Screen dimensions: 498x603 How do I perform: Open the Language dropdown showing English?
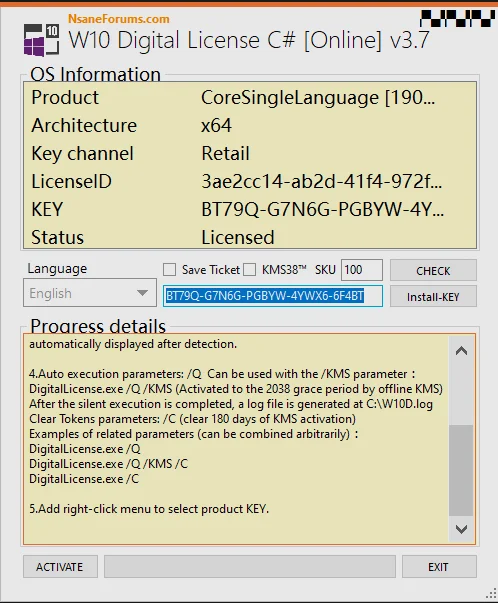(x=90, y=293)
